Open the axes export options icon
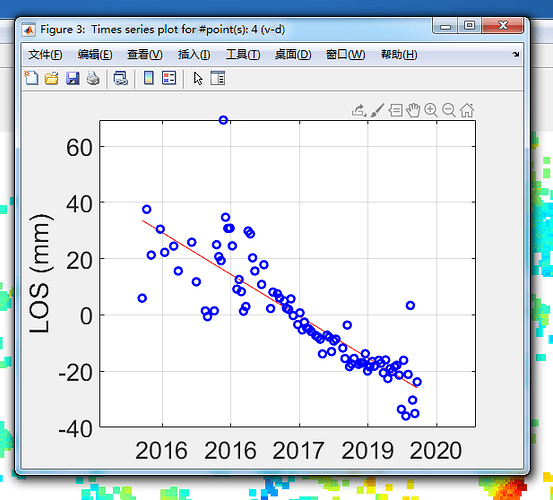Image resolution: width=553 pixels, height=500 pixels. 359,110
